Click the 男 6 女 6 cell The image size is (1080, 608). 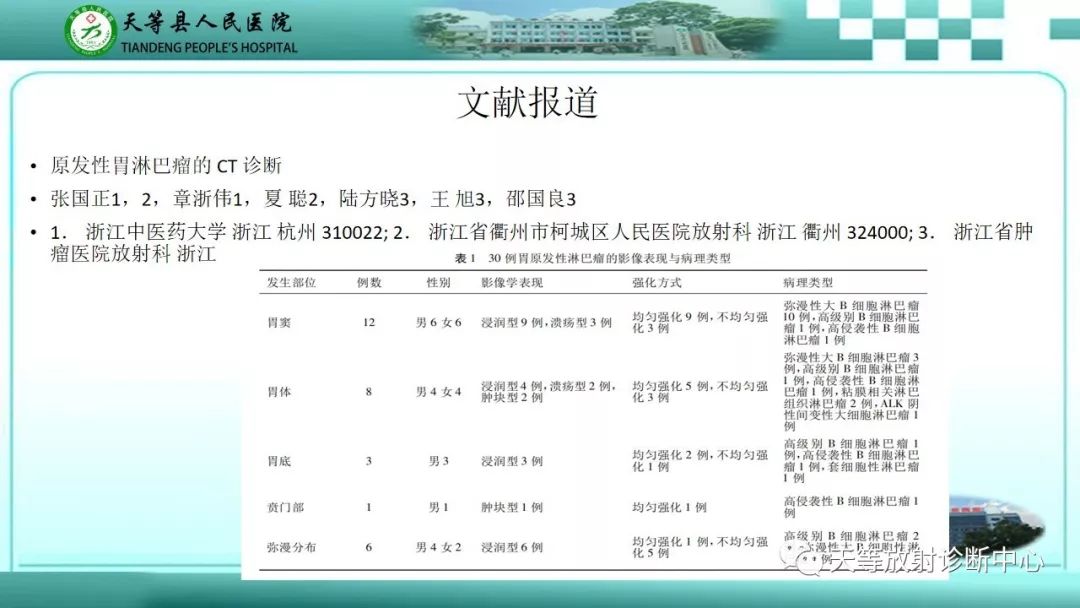click(x=438, y=322)
